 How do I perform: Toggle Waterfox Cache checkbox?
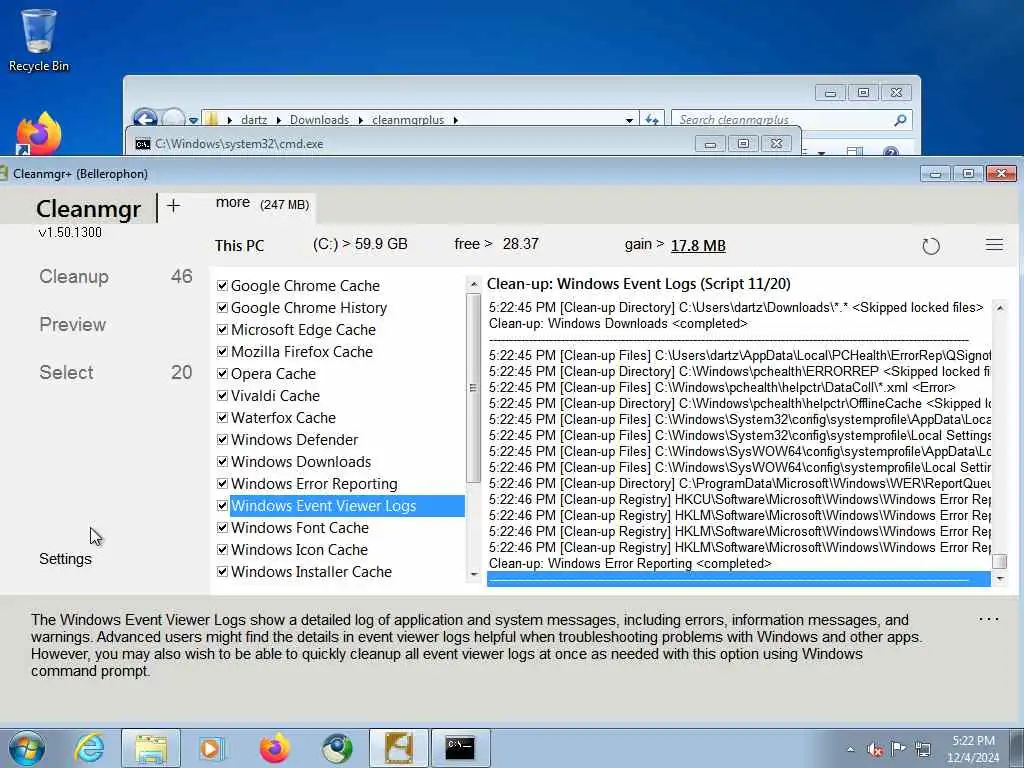(222, 417)
